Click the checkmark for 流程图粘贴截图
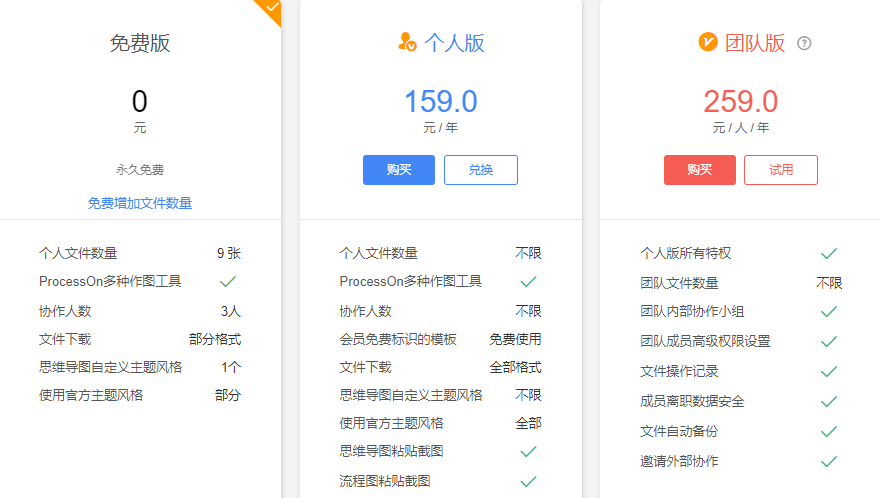This screenshot has height=498, width=880. pos(528,481)
